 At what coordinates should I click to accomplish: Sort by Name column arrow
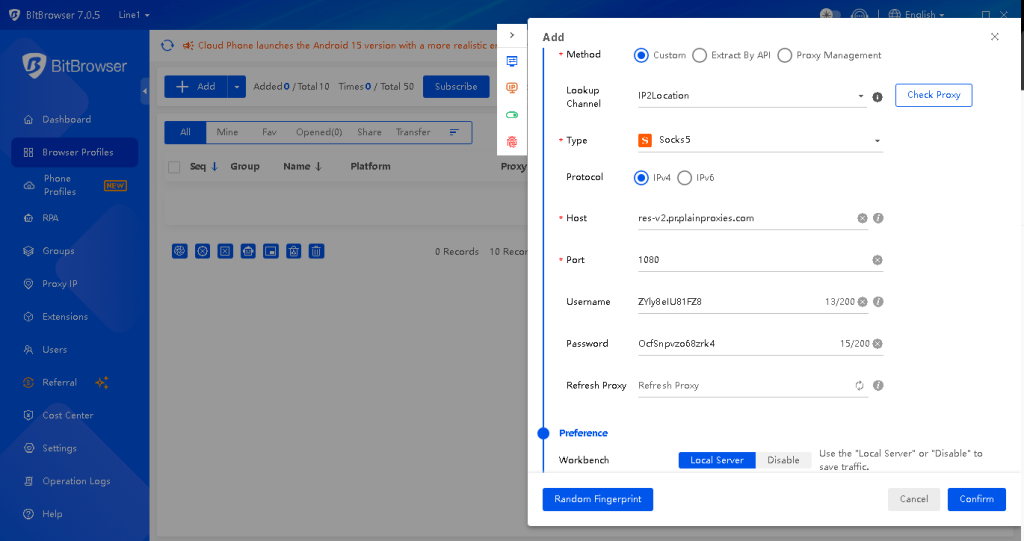point(319,167)
